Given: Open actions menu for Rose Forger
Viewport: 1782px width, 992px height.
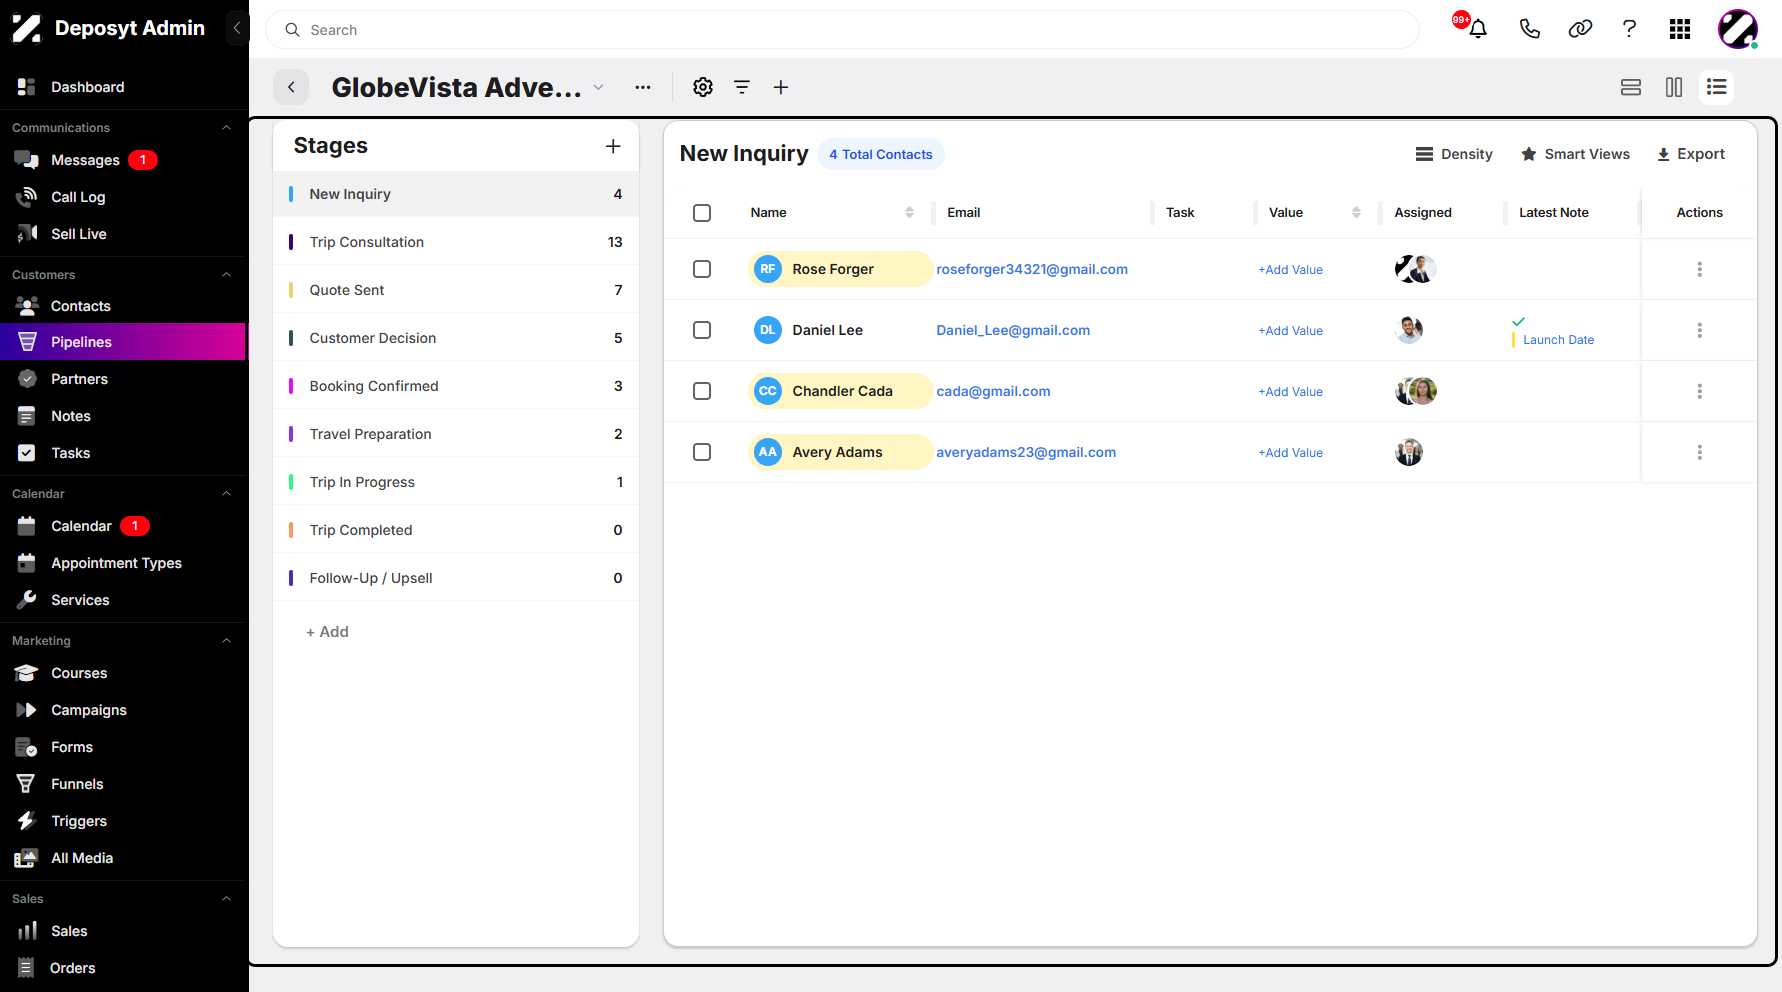Looking at the screenshot, I should [1699, 269].
